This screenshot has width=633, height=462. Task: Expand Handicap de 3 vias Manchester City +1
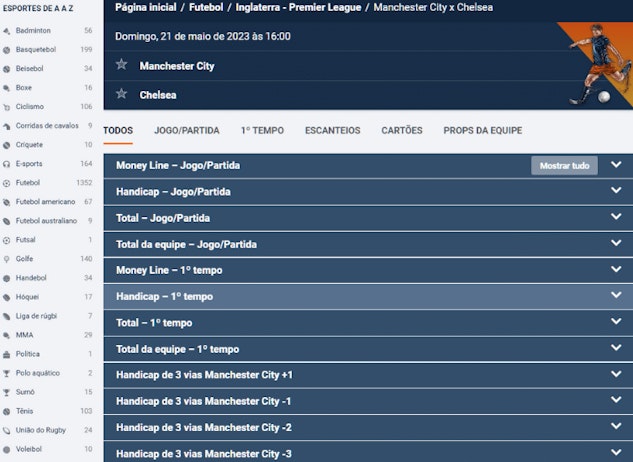coord(615,375)
